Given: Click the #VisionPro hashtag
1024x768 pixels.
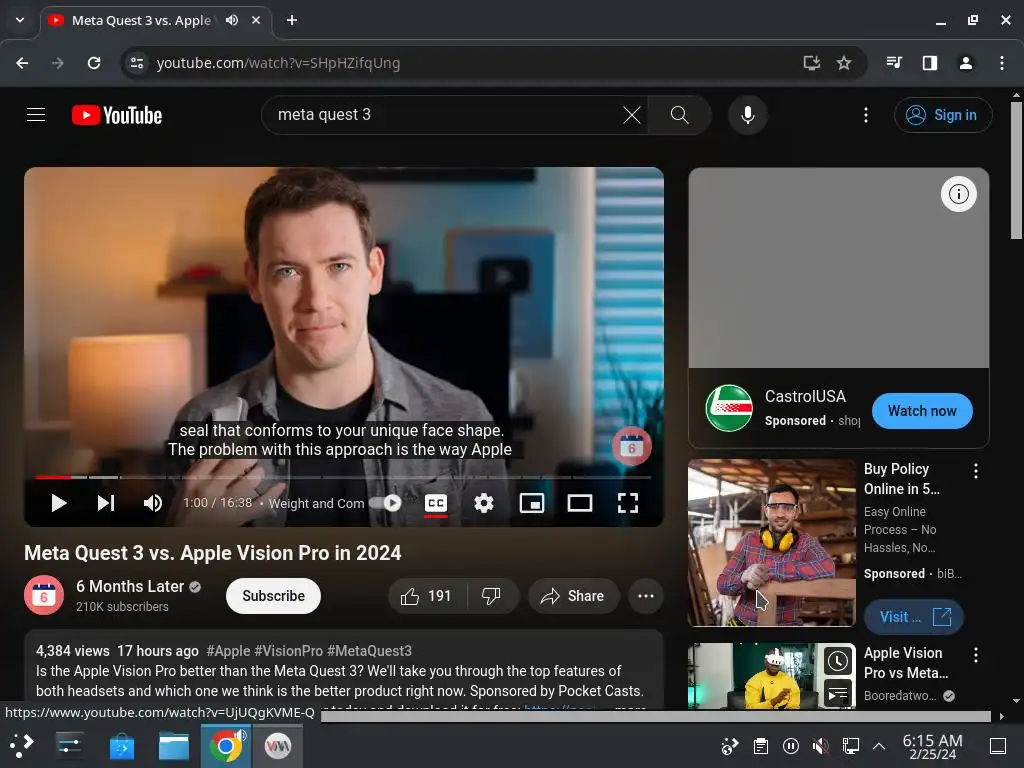Looking at the screenshot, I should tap(288, 651).
